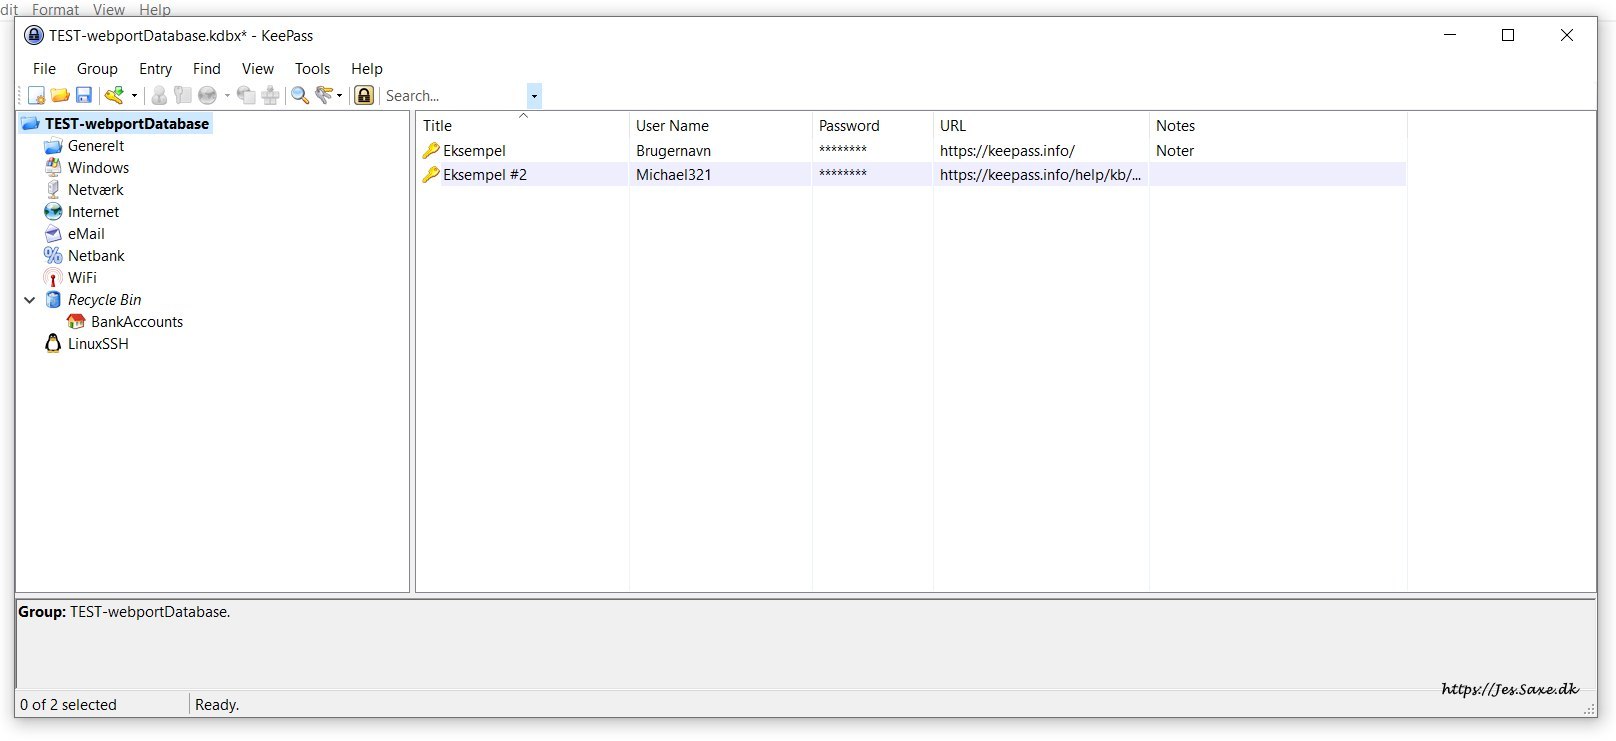
Task: Open the search box dropdown arrow
Action: pos(534,96)
